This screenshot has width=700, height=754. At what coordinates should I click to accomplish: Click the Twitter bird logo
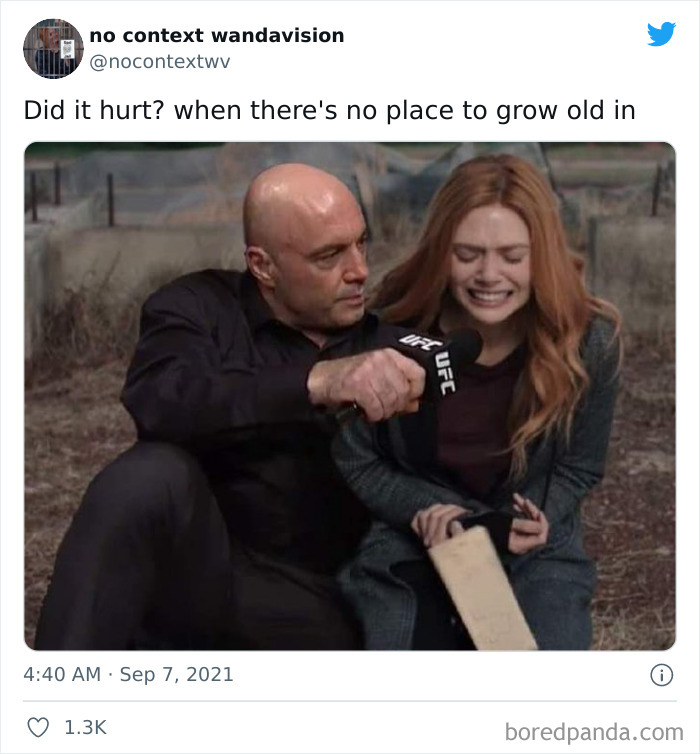tap(661, 34)
